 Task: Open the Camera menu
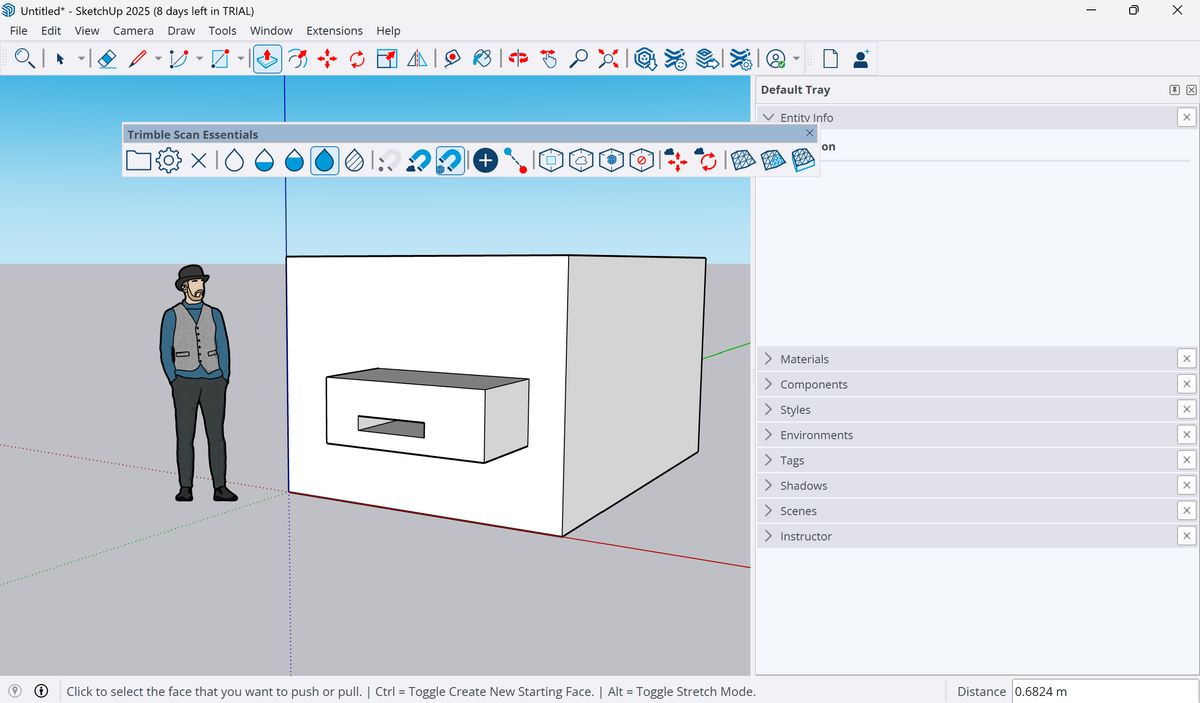point(133,31)
